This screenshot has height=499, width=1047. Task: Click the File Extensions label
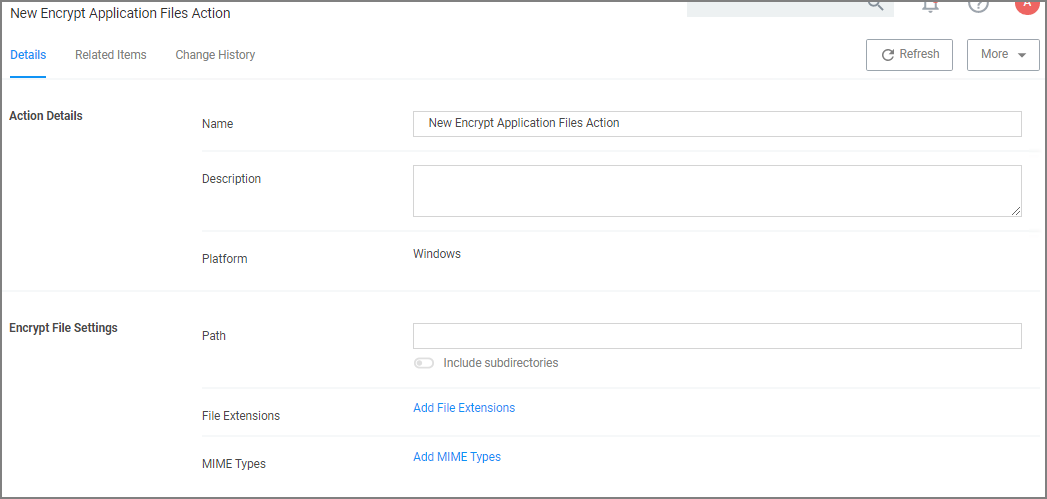pos(241,415)
